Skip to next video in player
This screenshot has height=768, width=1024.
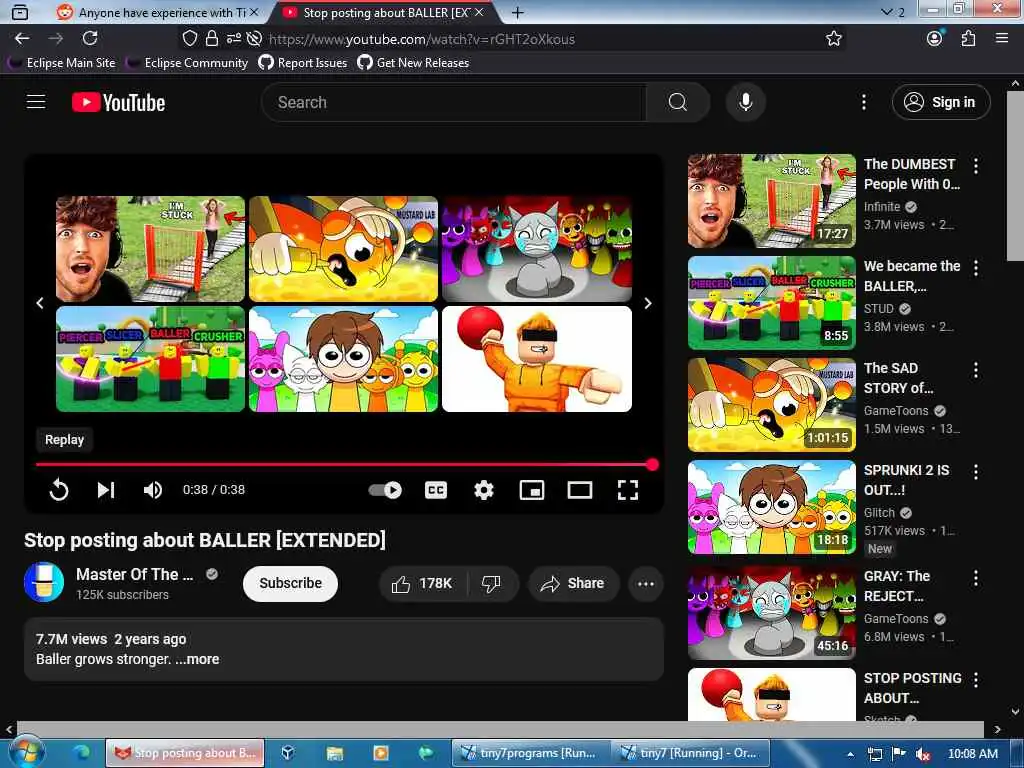[106, 490]
